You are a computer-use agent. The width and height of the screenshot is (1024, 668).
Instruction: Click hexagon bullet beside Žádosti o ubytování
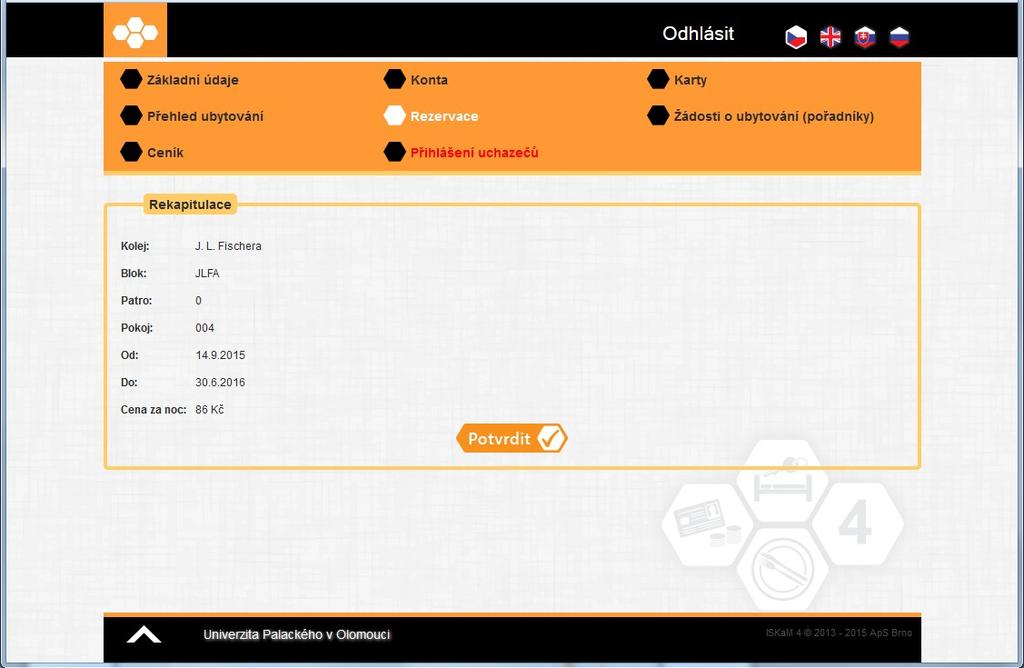point(658,116)
